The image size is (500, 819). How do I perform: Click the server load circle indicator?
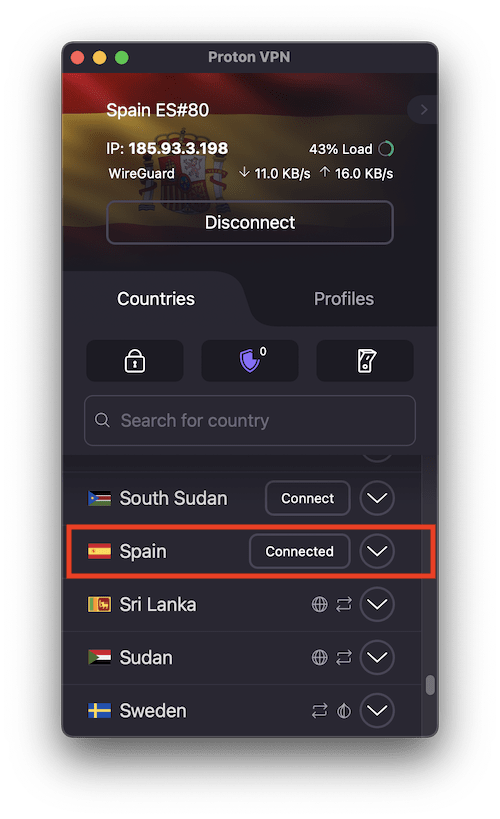click(x=386, y=149)
